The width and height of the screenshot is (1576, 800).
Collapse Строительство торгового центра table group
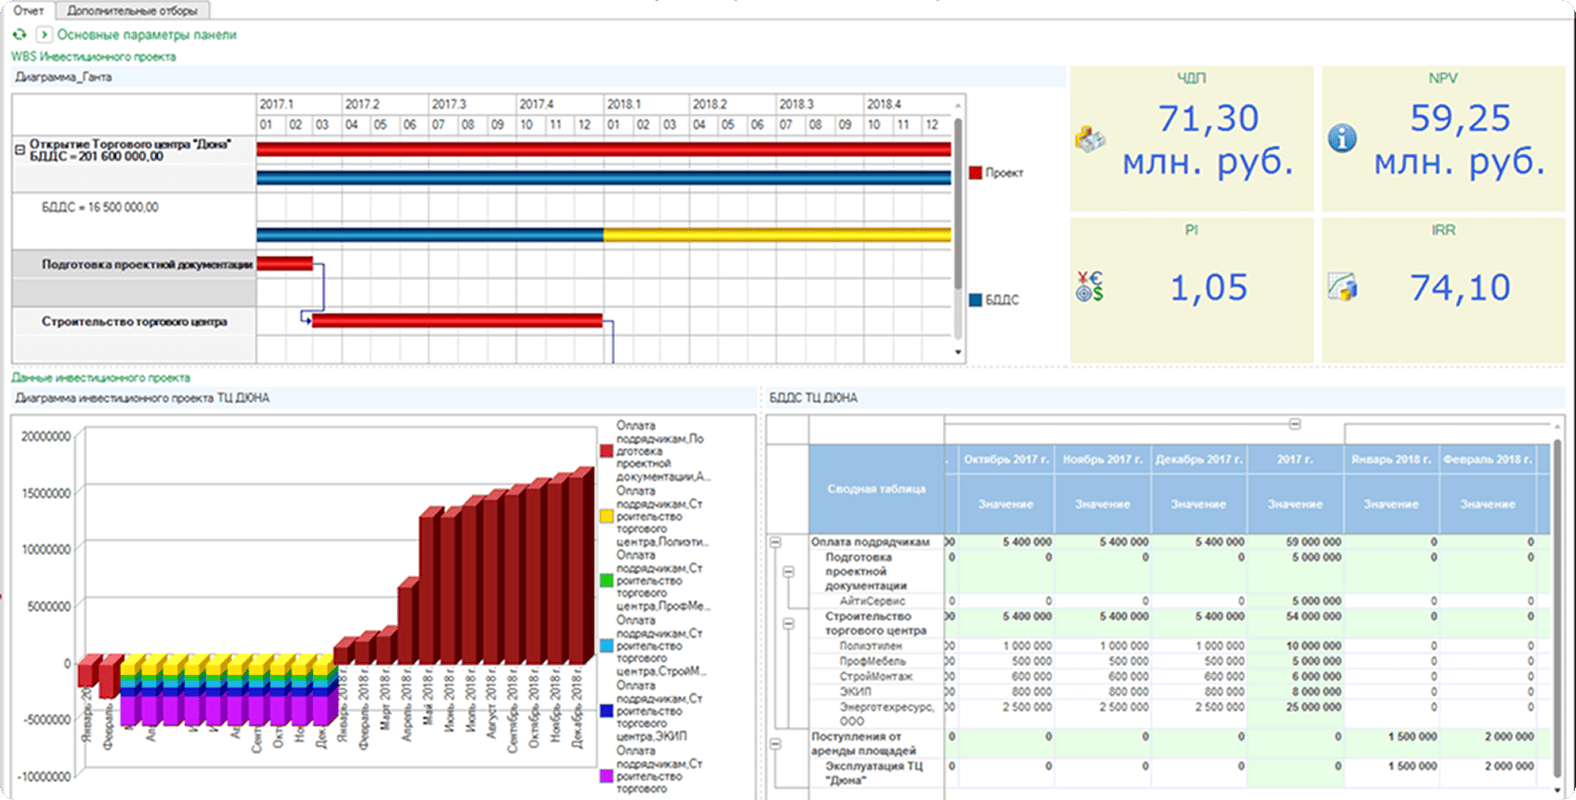788,624
